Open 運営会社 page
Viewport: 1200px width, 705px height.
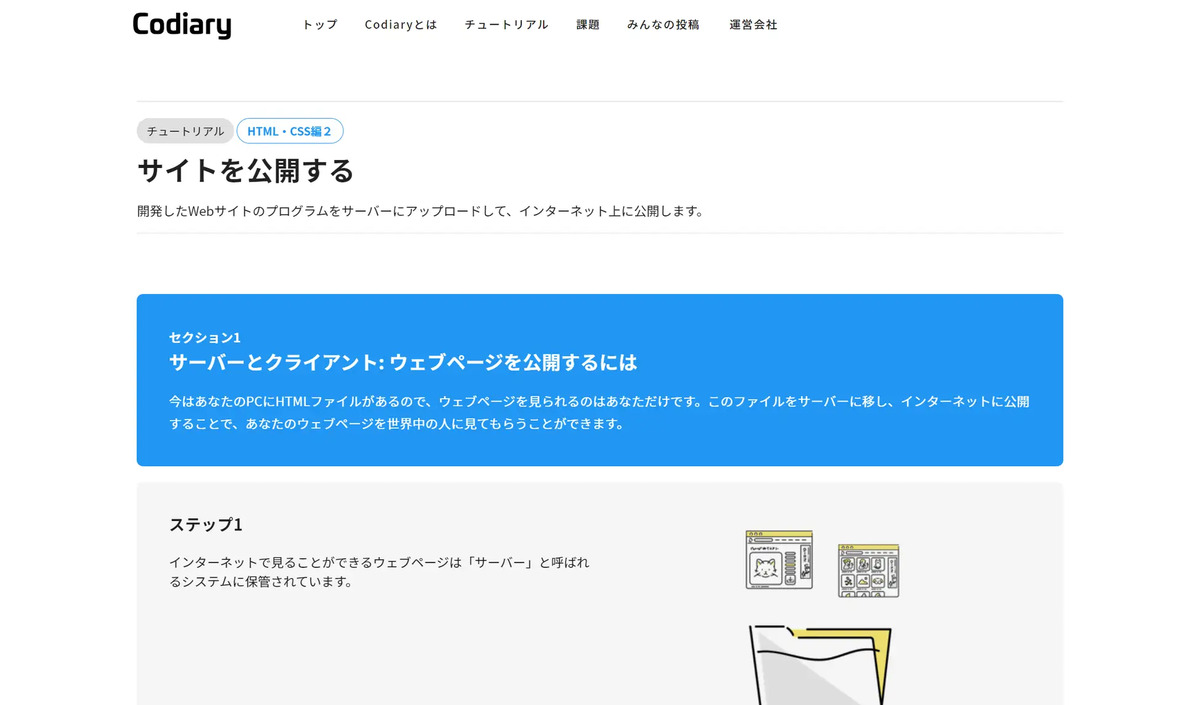pyautogui.click(x=753, y=24)
